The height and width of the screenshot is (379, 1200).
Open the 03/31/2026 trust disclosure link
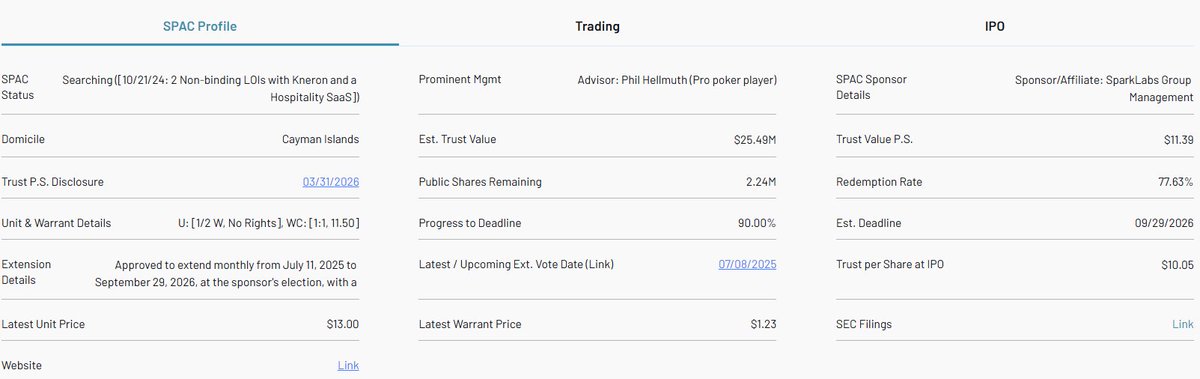(x=331, y=182)
